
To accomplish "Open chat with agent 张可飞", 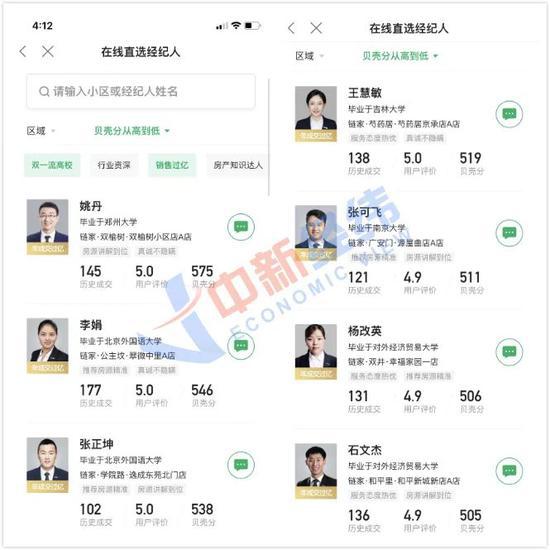I will click(509, 233).
